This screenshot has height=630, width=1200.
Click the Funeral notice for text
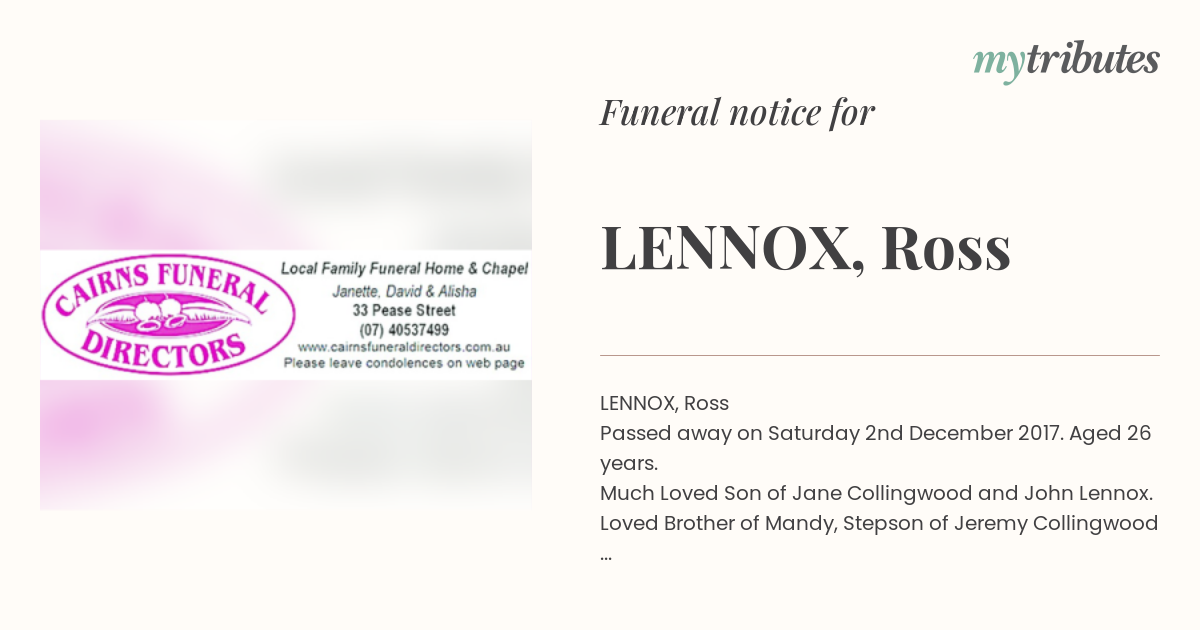tap(737, 113)
